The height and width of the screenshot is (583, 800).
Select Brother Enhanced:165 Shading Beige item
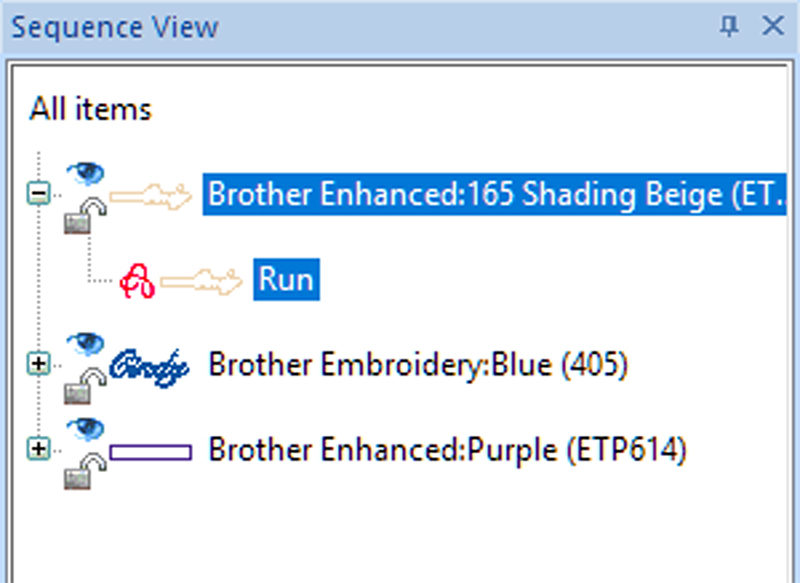click(x=495, y=194)
